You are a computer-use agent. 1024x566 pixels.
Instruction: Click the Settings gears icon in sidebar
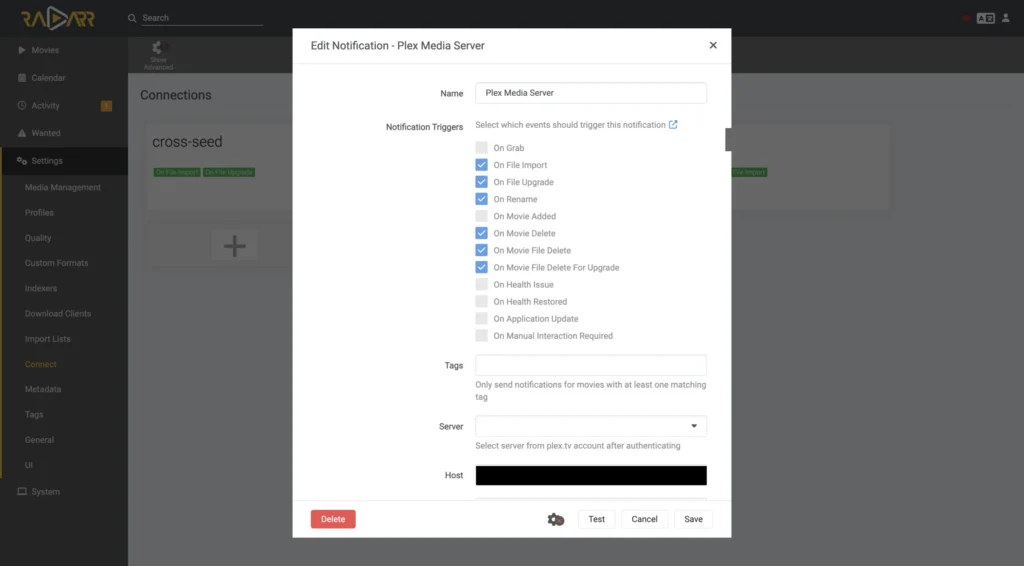22,161
